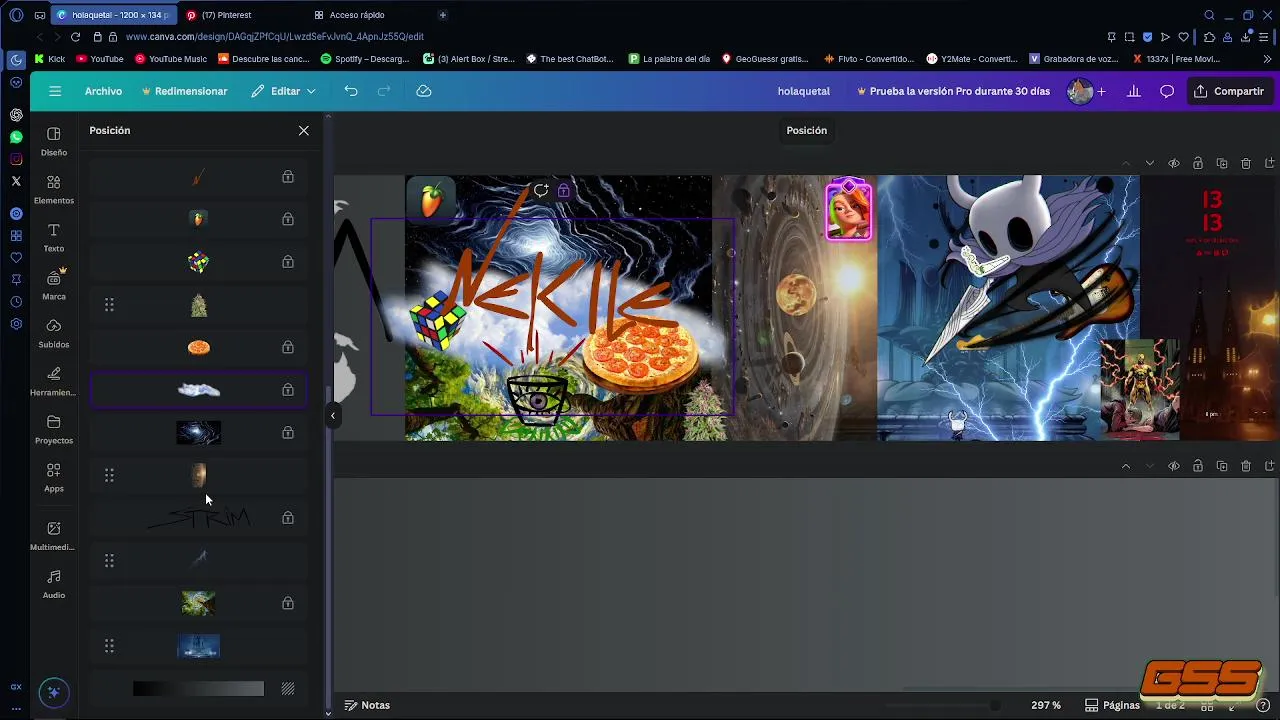
Task: Click the Canva magic assistant sparkle button
Action: pyautogui.click(x=54, y=692)
